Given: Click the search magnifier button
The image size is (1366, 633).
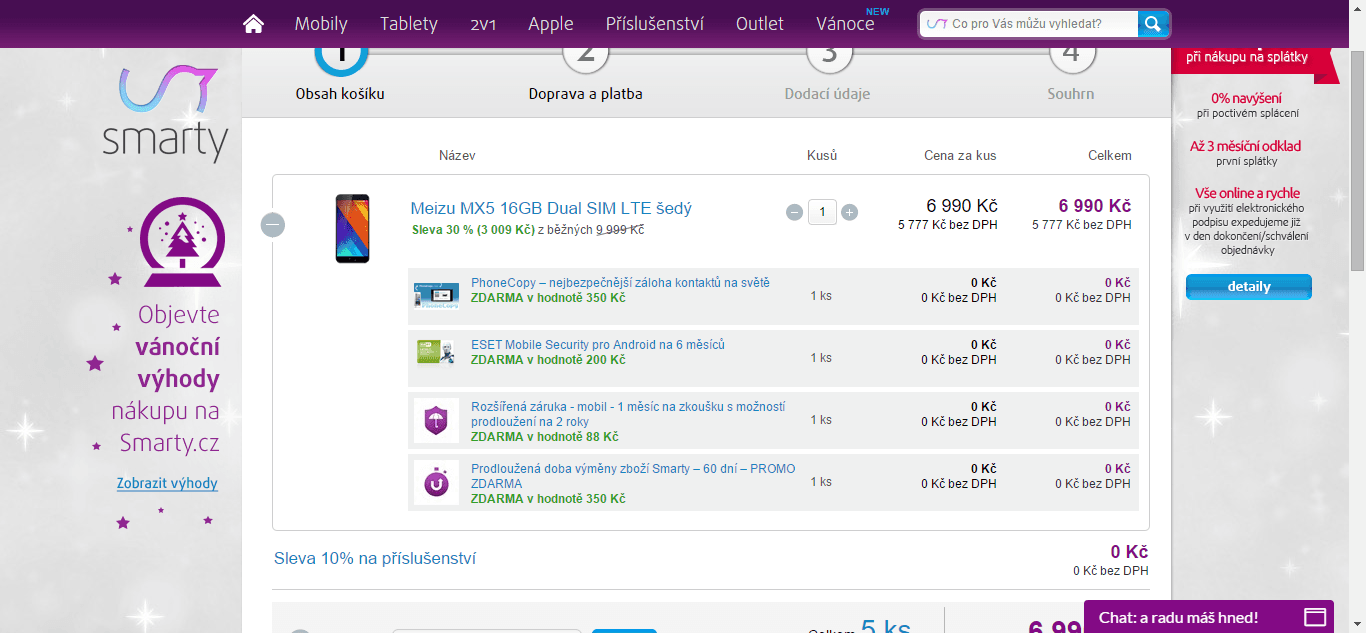Looking at the screenshot, I should coord(1153,24).
